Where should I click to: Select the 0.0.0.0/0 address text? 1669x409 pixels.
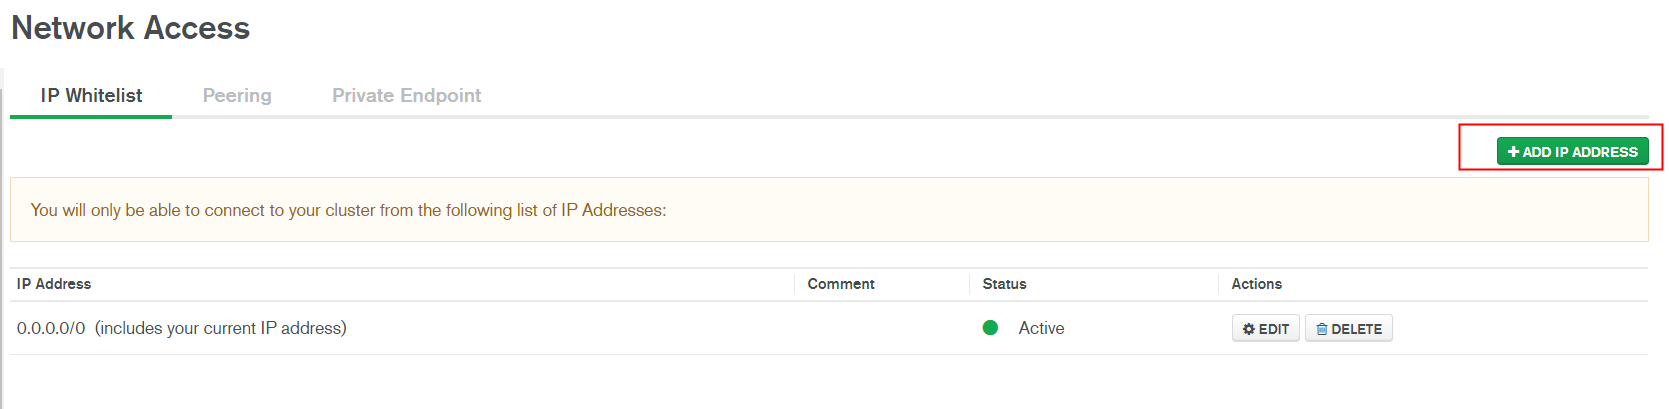51,328
